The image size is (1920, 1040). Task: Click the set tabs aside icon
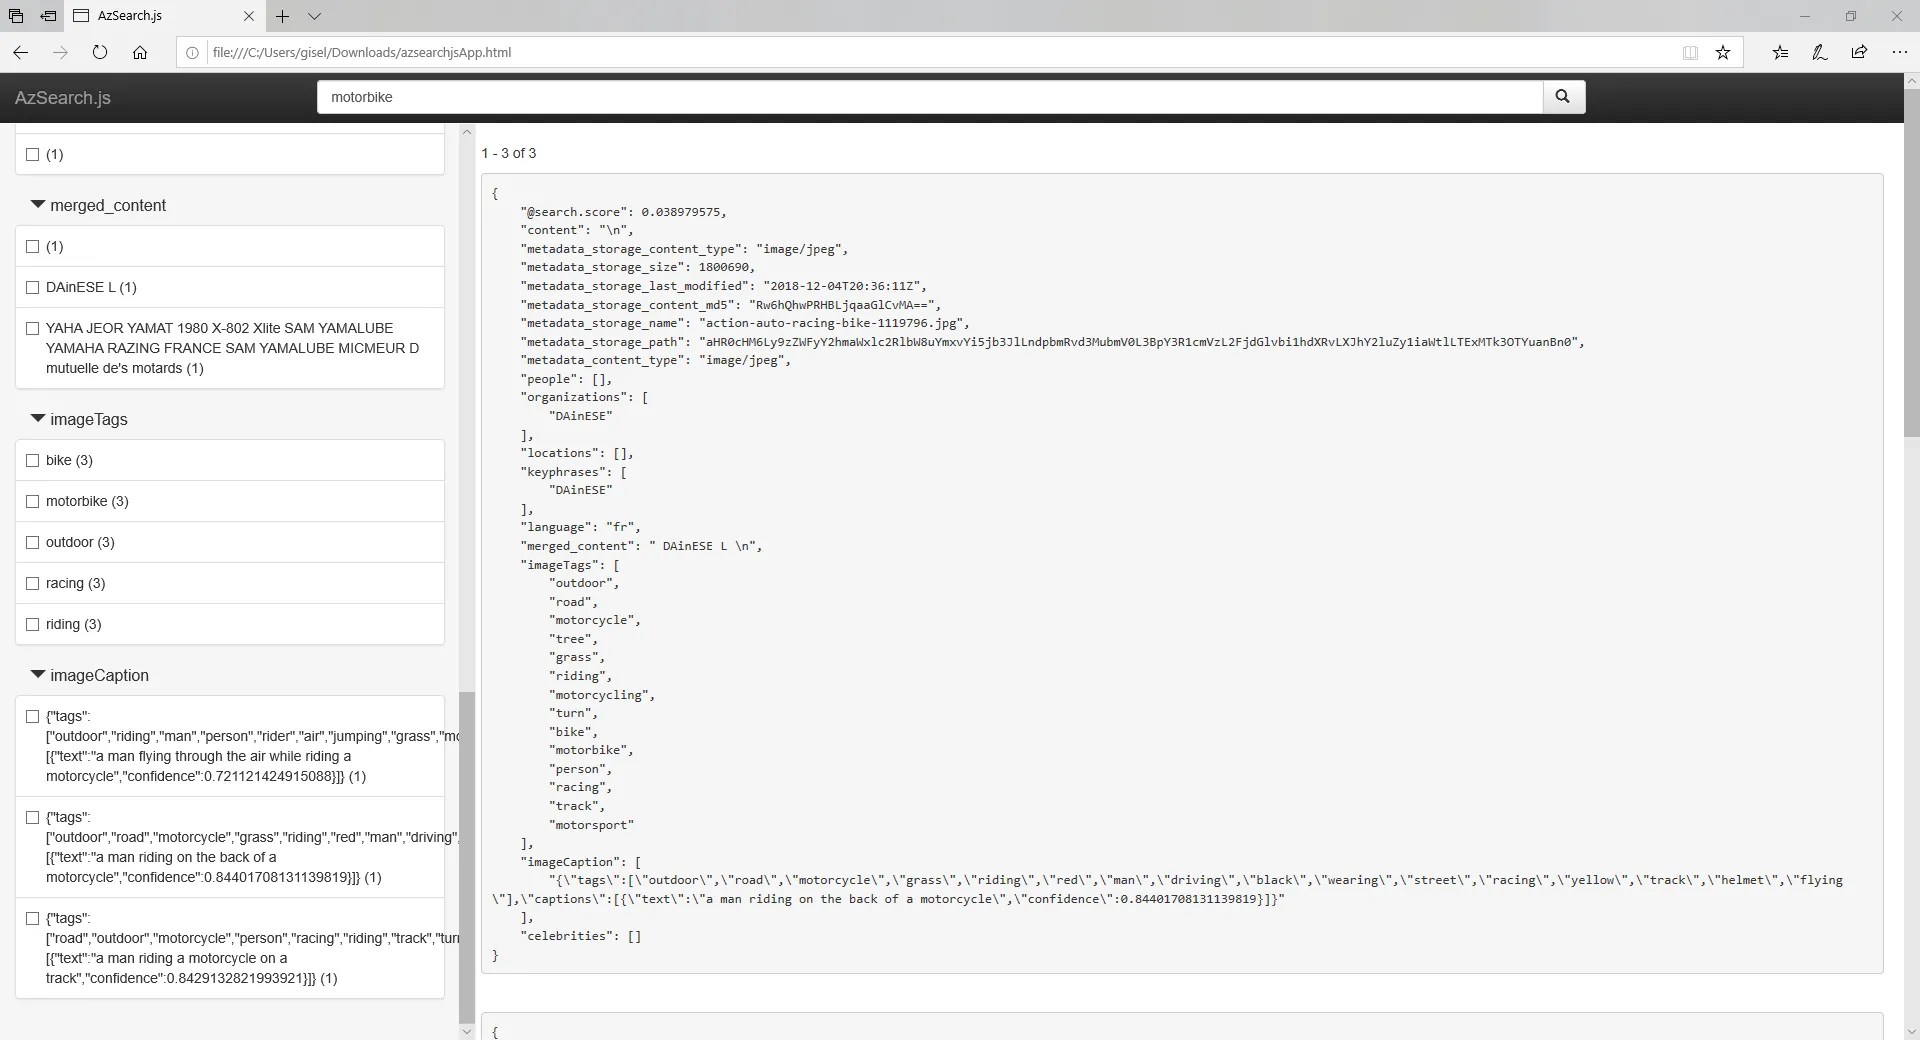[x=48, y=16]
